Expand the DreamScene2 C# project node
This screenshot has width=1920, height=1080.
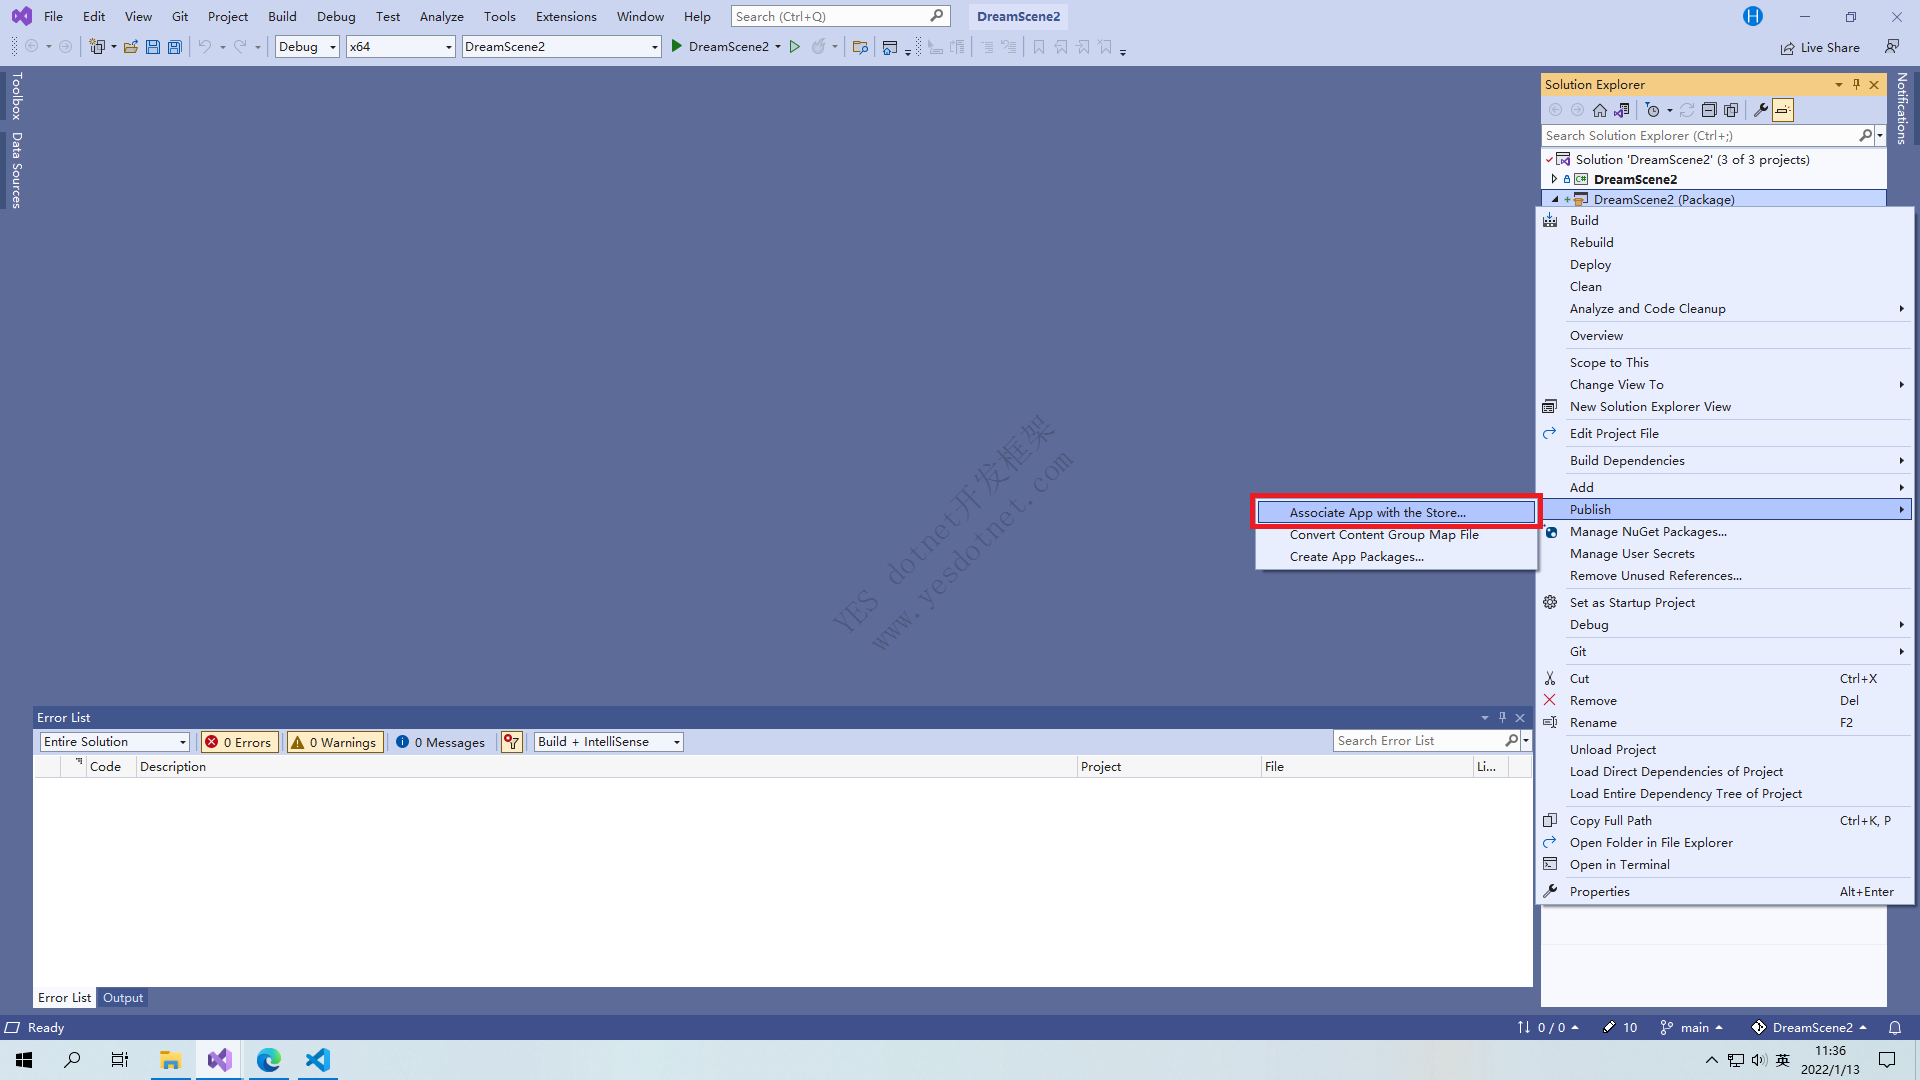click(1554, 179)
